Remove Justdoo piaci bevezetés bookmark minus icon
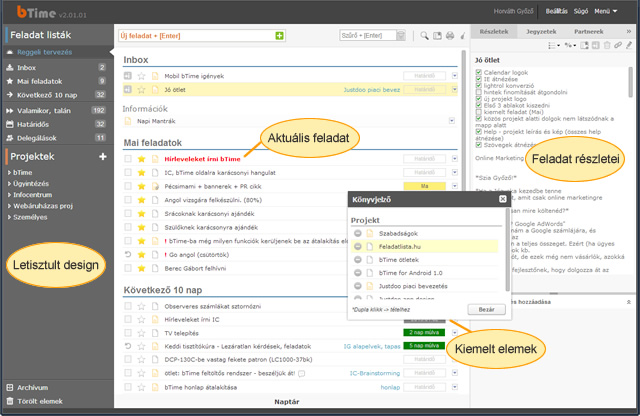This screenshot has height=416, width=640. pos(358,286)
